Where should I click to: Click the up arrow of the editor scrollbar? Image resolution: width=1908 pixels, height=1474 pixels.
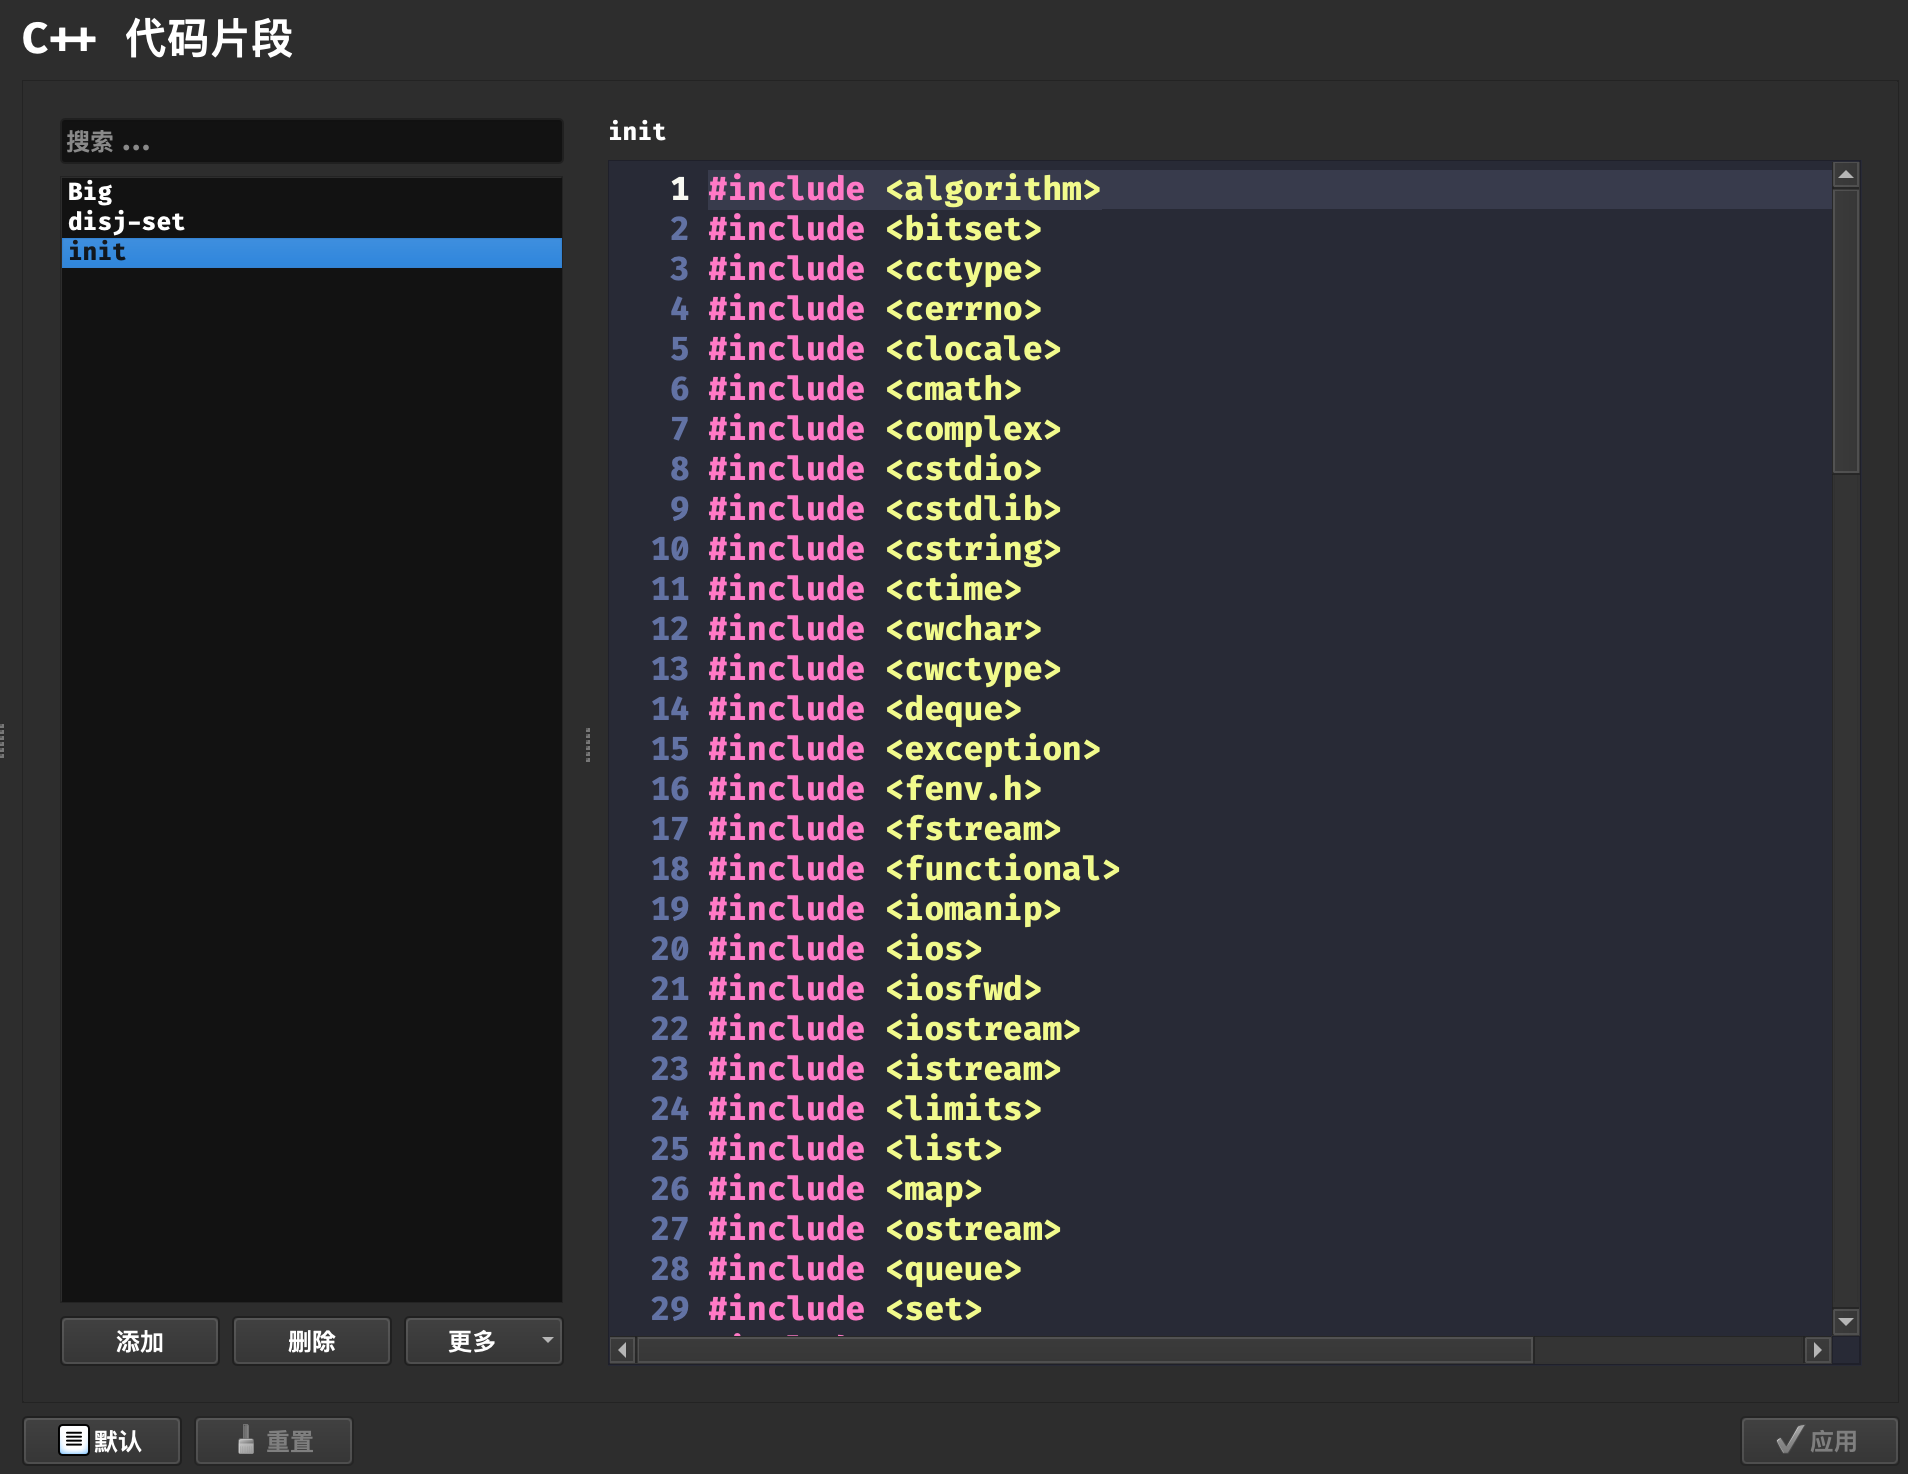1847,173
